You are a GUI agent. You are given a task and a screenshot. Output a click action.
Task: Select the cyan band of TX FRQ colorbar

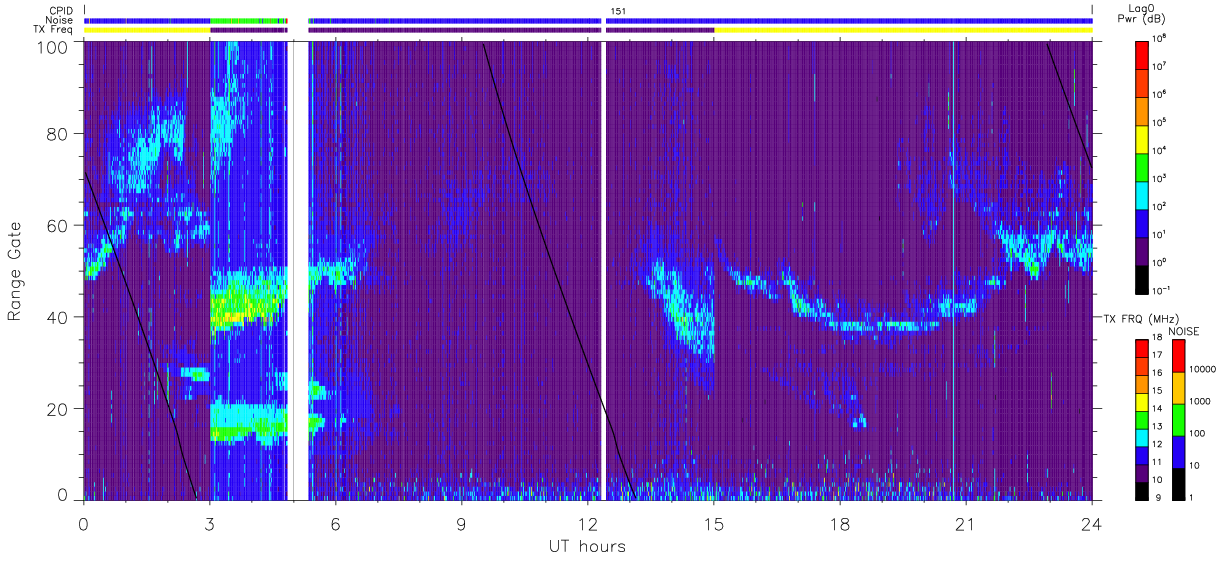(1141, 437)
